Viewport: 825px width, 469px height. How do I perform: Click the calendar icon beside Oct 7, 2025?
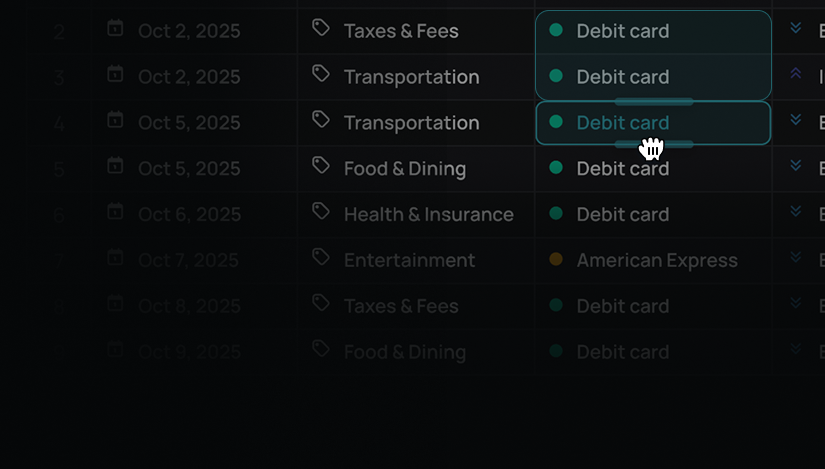click(x=115, y=258)
